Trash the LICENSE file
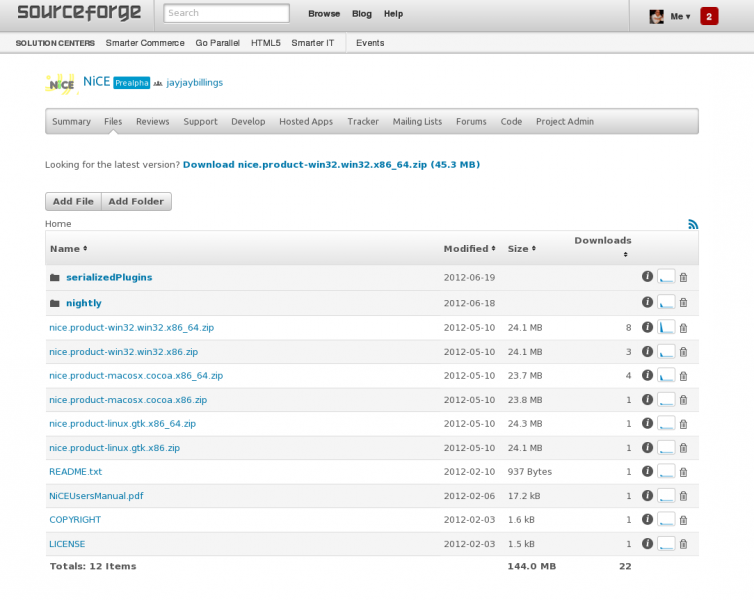The width and height of the screenshot is (754, 600). point(683,544)
